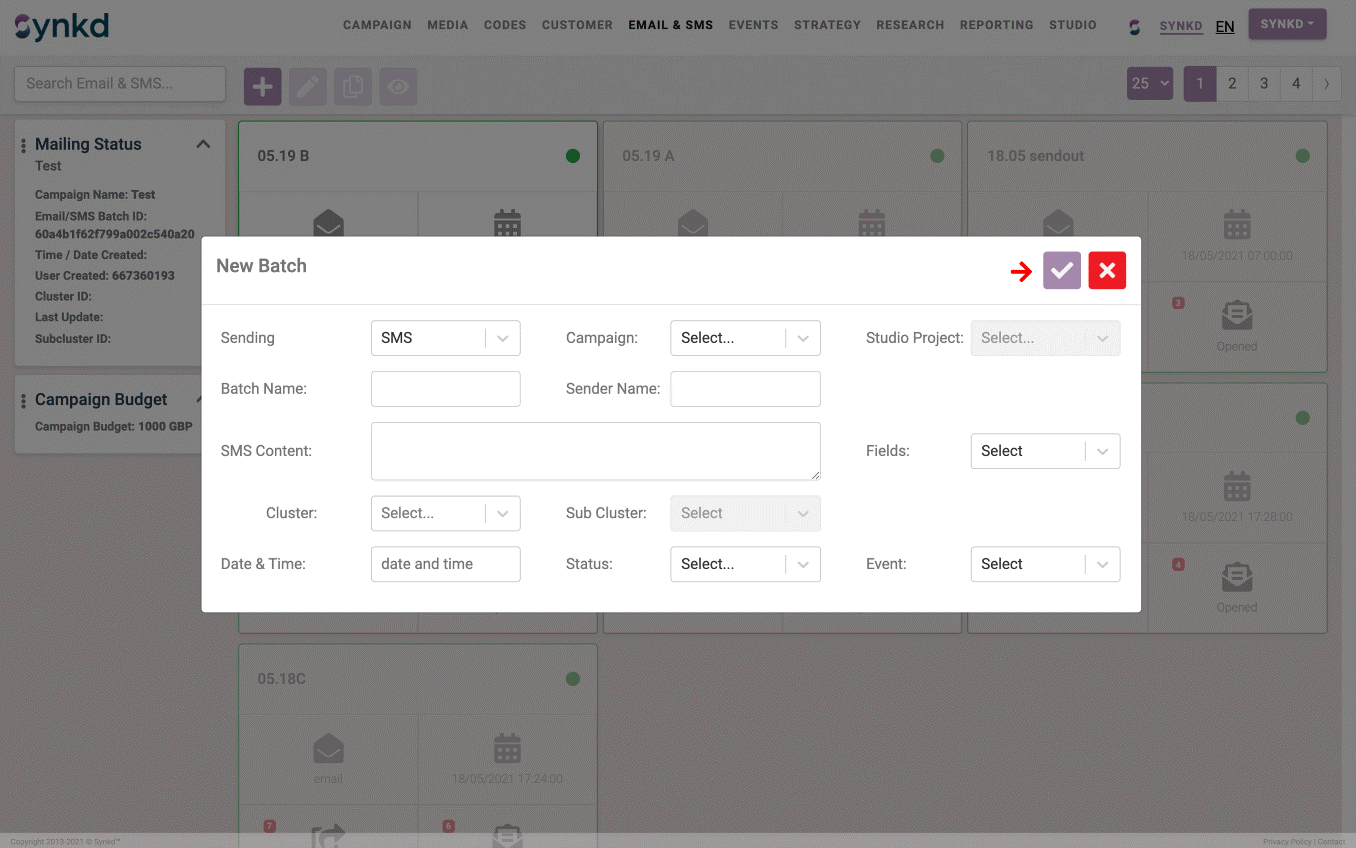Open the Campaign select dropdown

(745, 338)
